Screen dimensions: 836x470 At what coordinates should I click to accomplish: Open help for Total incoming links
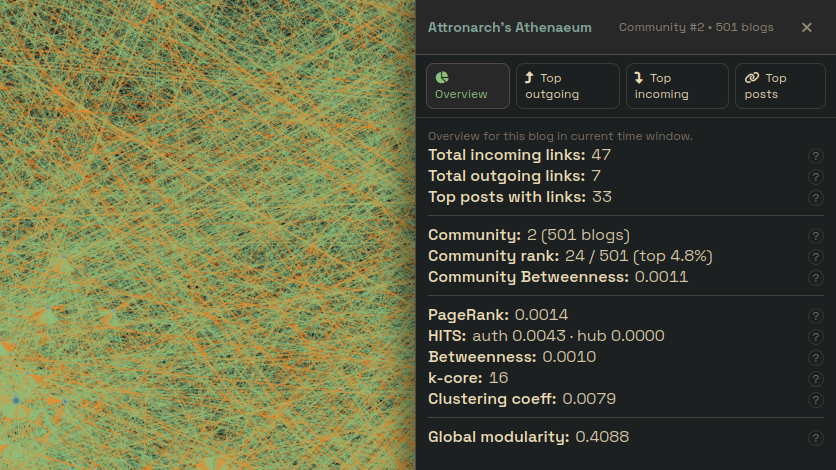tap(815, 156)
